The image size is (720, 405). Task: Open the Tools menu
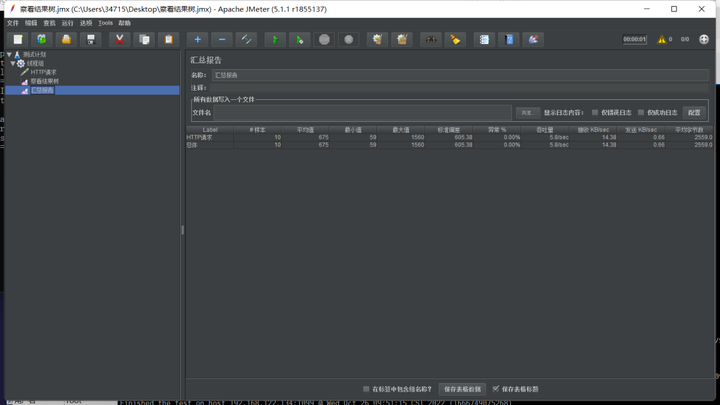pyautogui.click(x=105, y=23)
